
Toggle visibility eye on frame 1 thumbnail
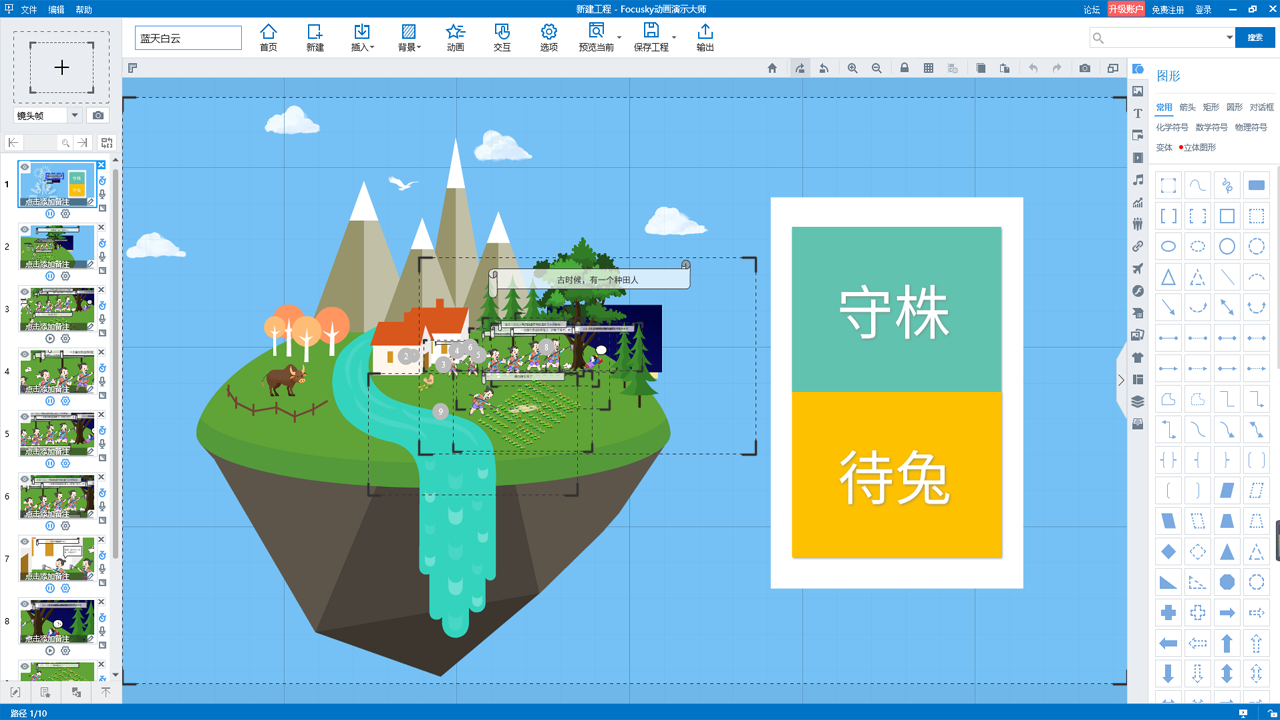(x=25, y=167)
